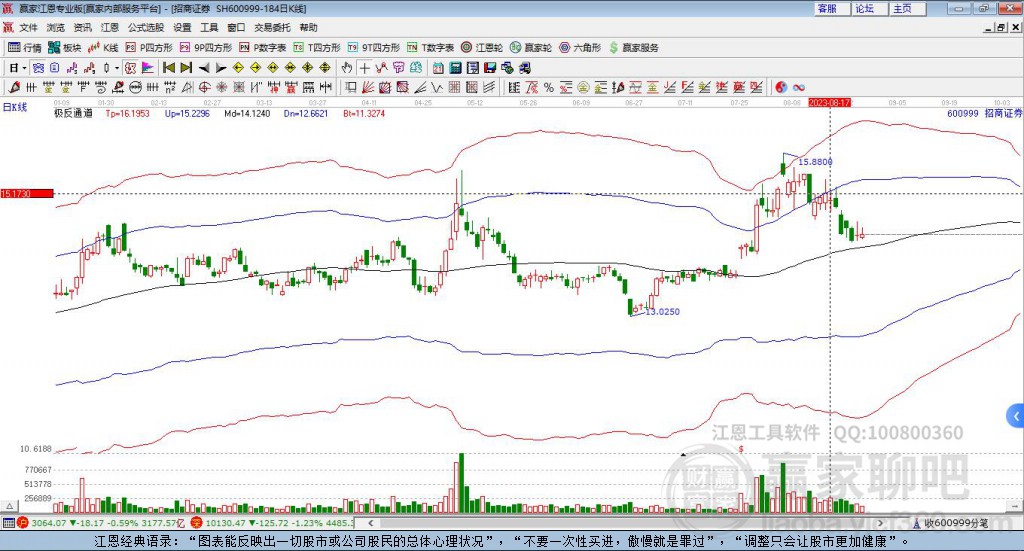1024x551 pixels.
Task: Click the 2023-08-17 date marker
Action: click(829, 102)
